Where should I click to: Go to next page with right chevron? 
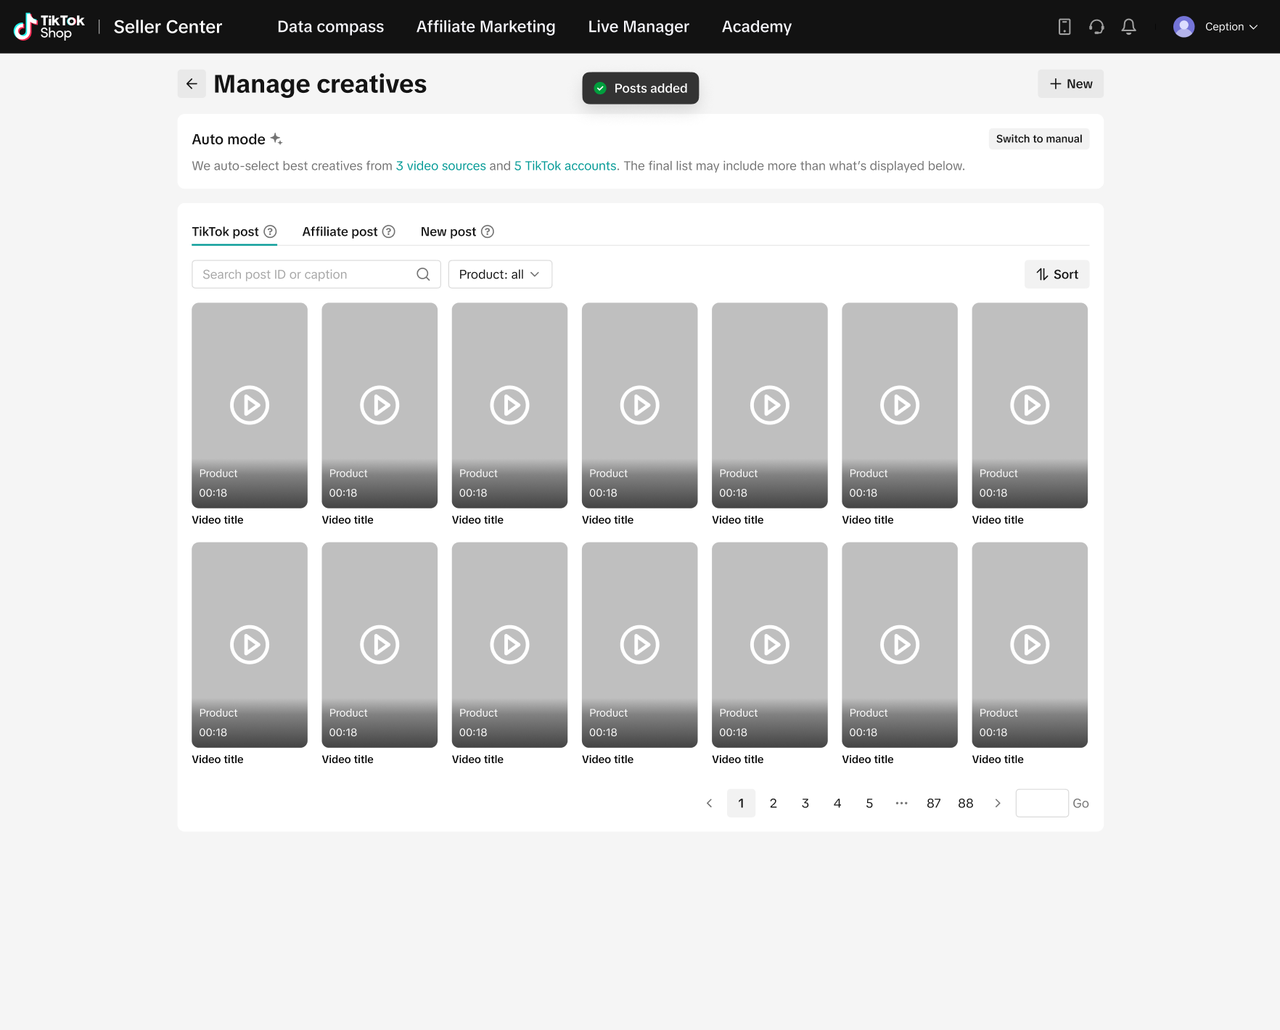[997, 803]
